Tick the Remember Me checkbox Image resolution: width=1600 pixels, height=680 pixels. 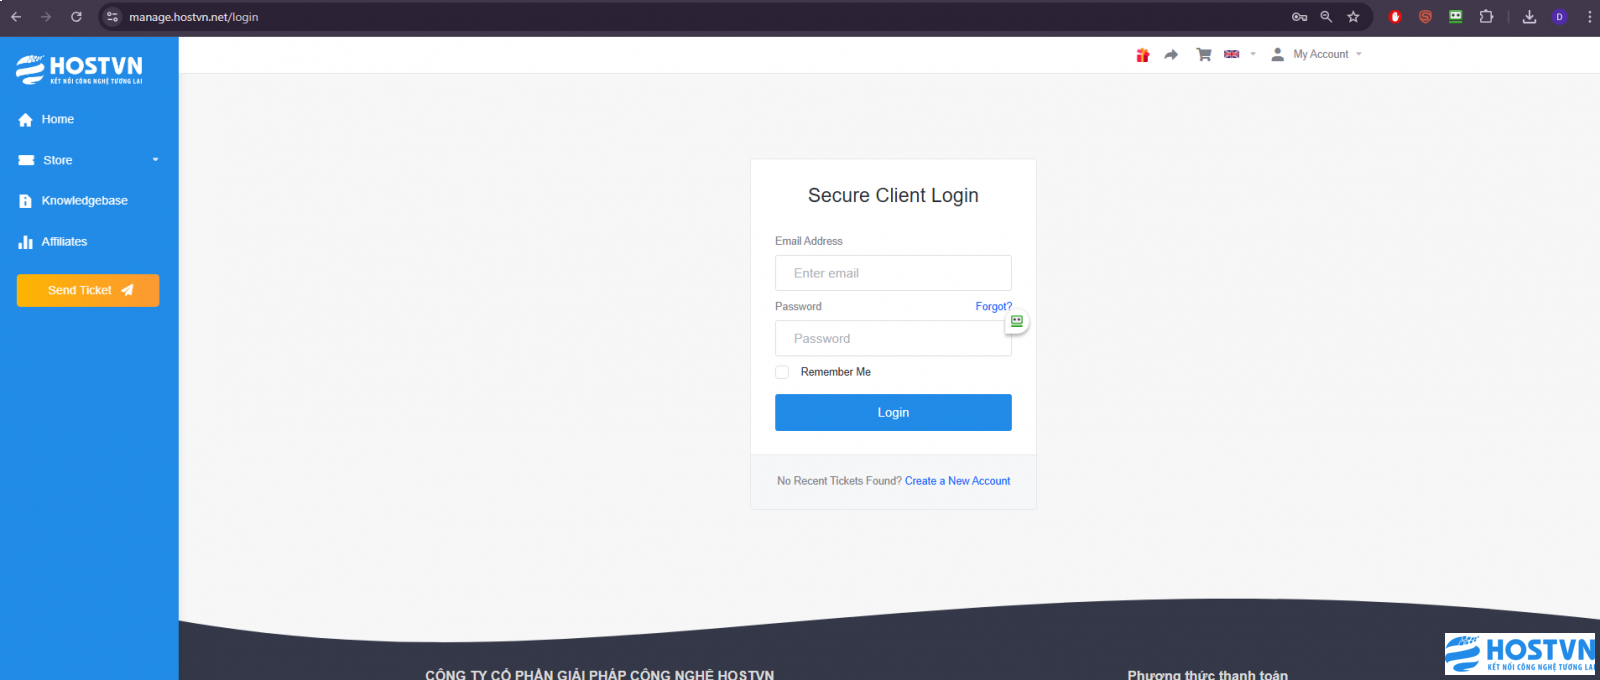(x=782, y=372)
